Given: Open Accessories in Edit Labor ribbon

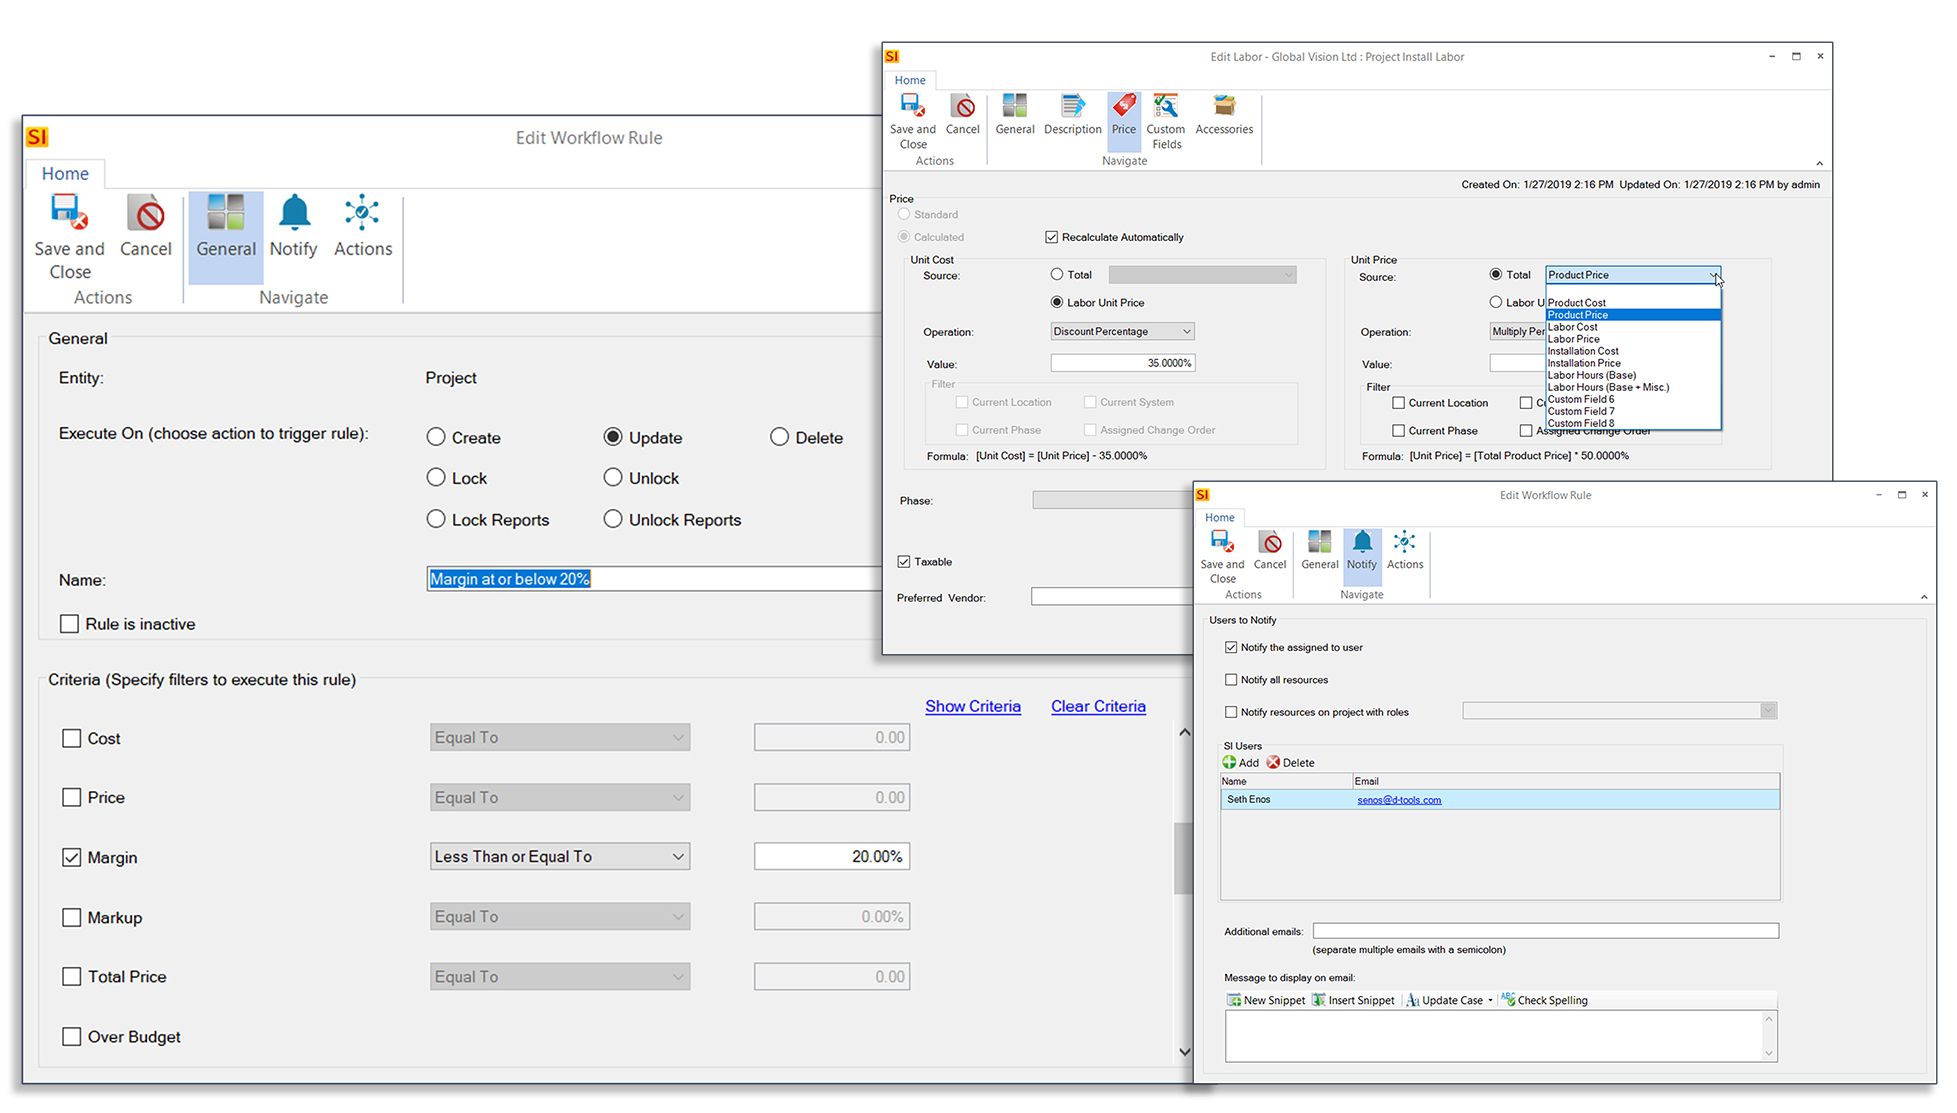Looking at the screenshot, I should point(1224,115).
